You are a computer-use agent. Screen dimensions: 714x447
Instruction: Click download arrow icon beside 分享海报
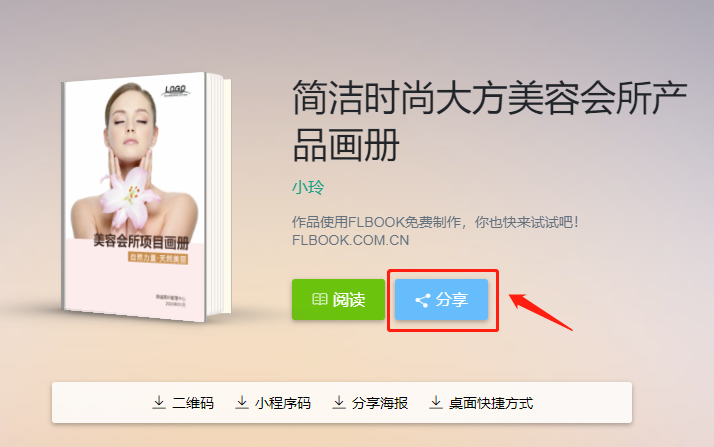pos(339,402)
